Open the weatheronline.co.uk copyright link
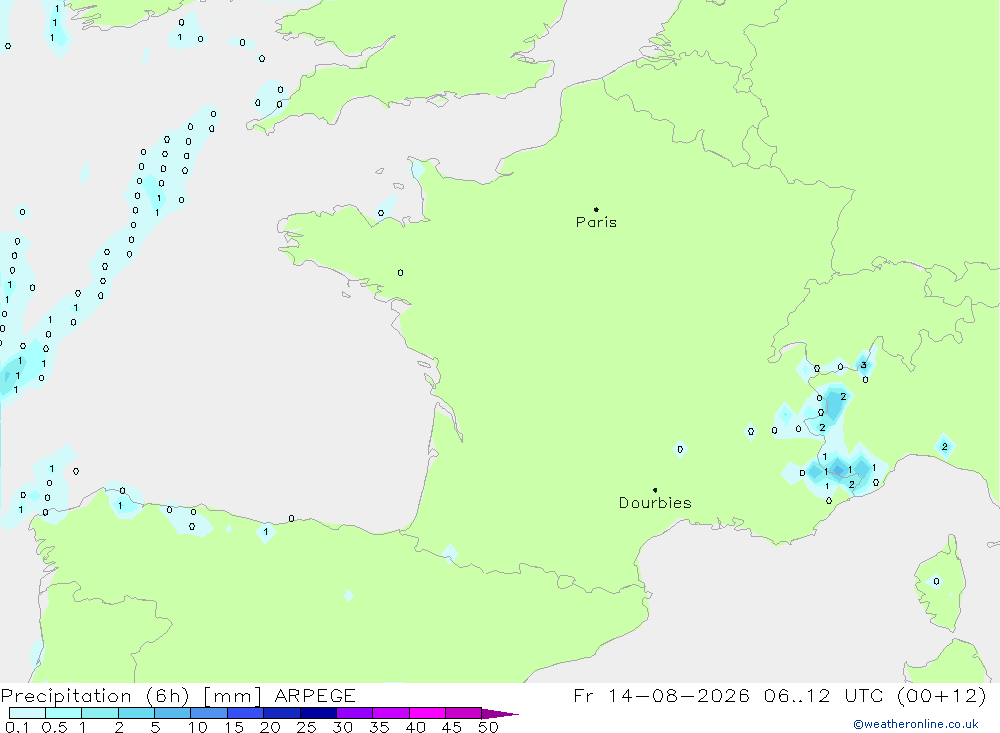This screenshot has height=733, width=1000. click(x=916, y=724)
